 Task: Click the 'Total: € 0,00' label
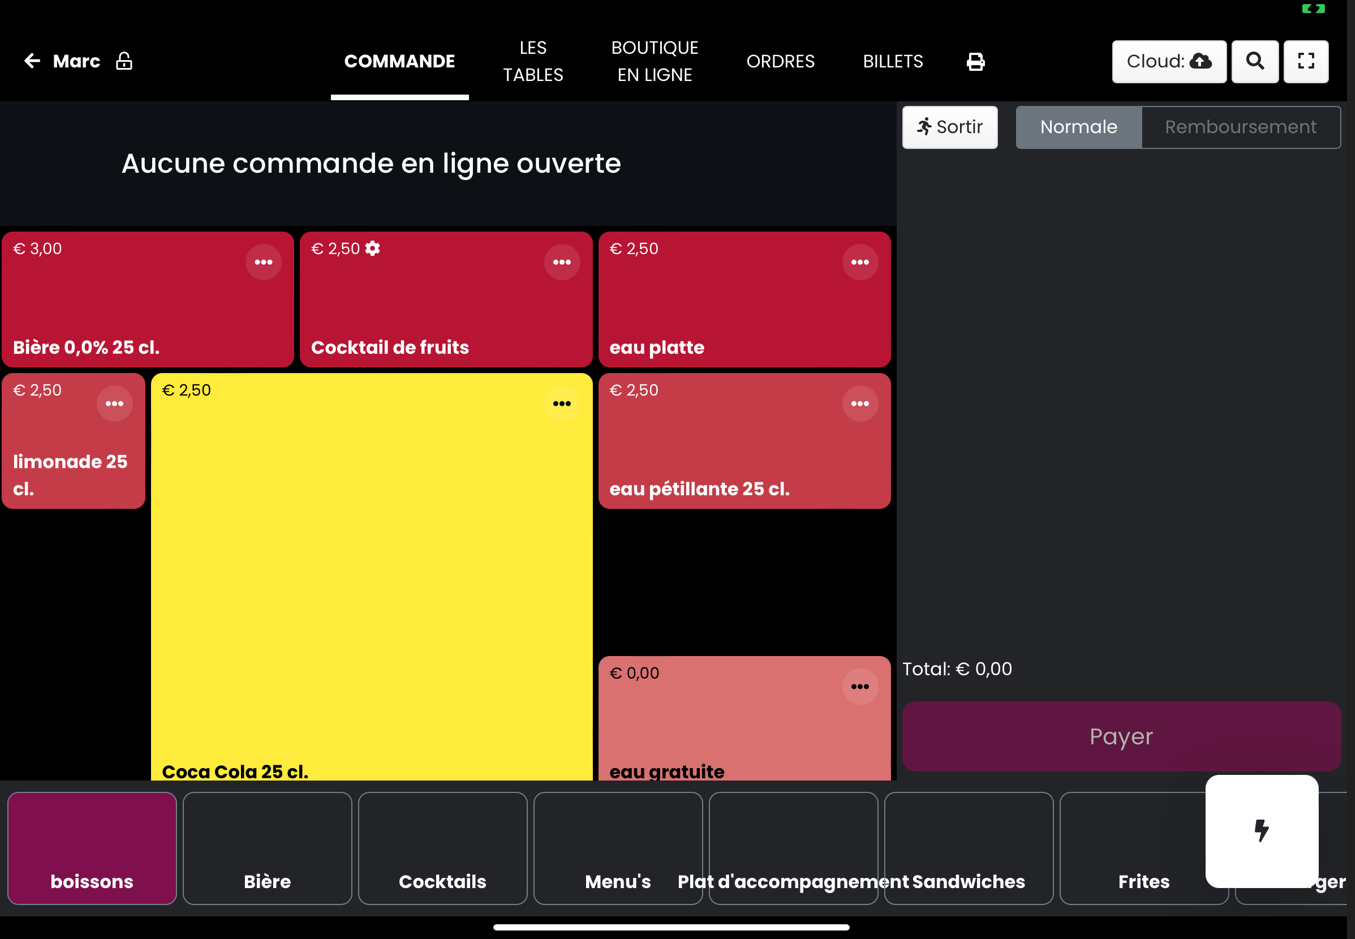pos(957,669)
